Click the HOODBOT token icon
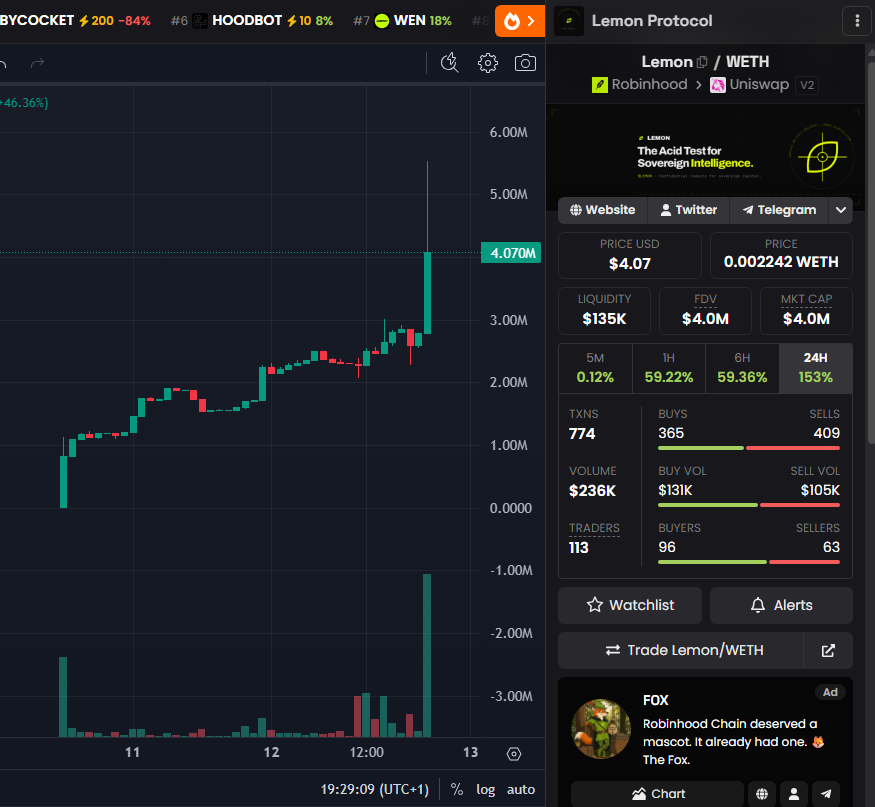This screenshot has width=875, height=807. (x=200, y=21)
